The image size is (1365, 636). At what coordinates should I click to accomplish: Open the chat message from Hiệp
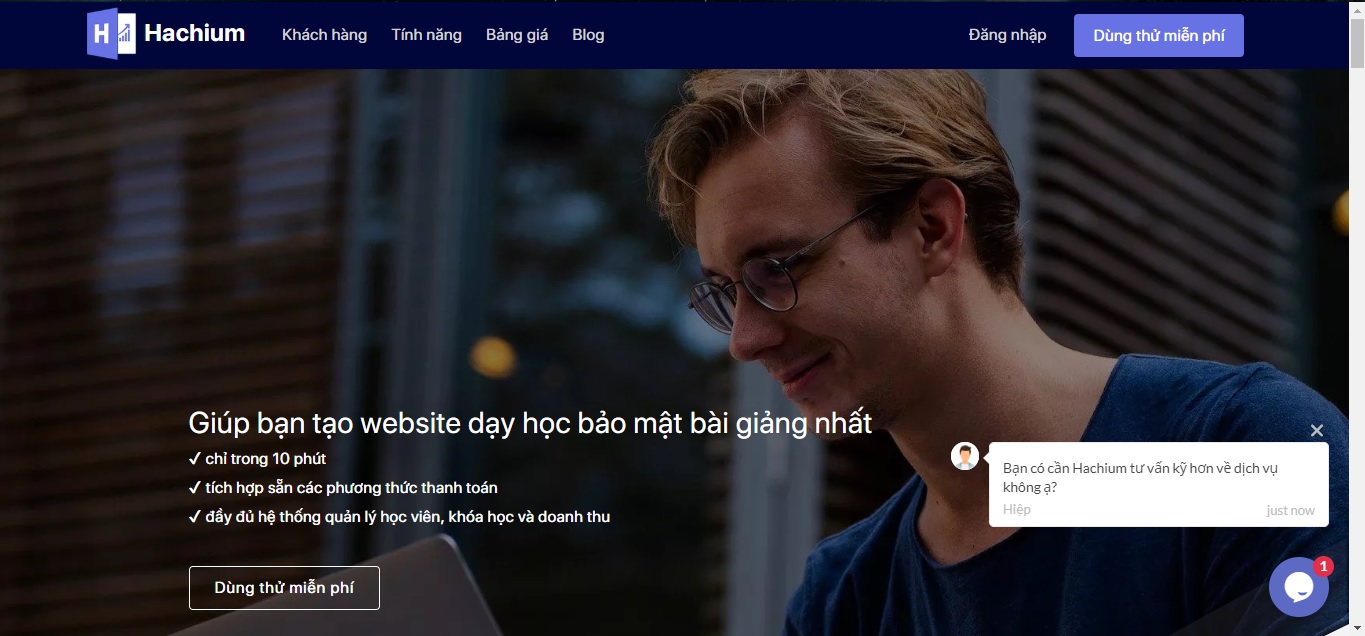[1159, 485]
